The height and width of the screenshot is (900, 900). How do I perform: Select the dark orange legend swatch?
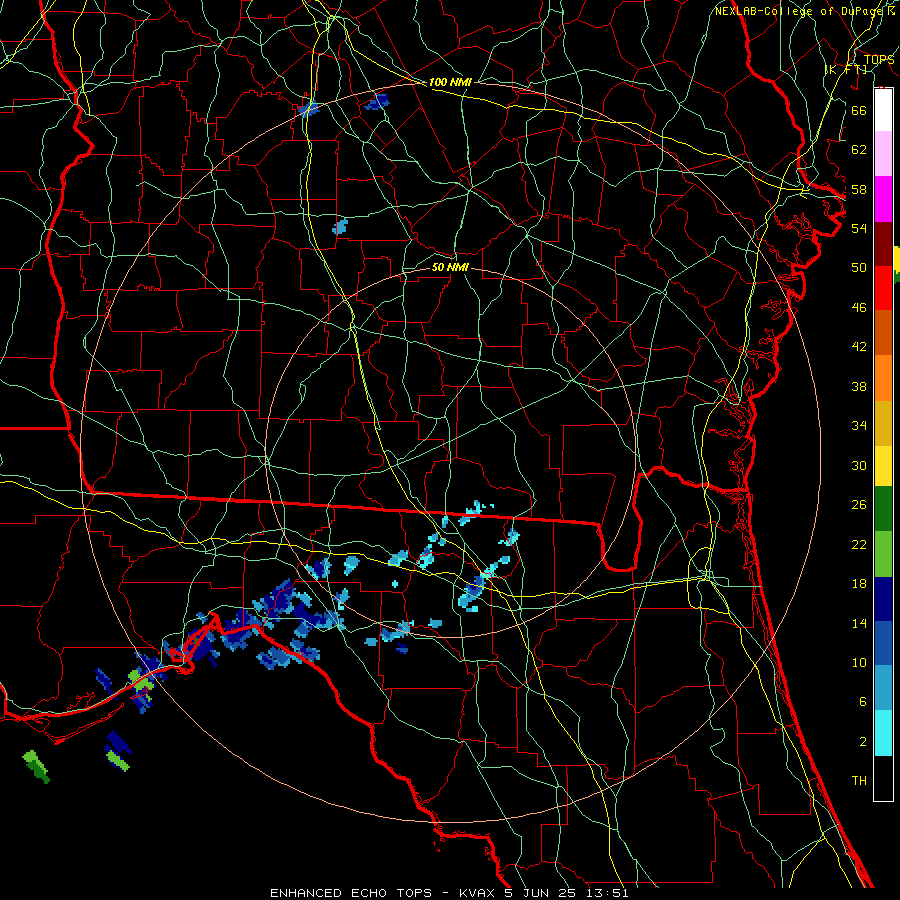tap(883, 333)
